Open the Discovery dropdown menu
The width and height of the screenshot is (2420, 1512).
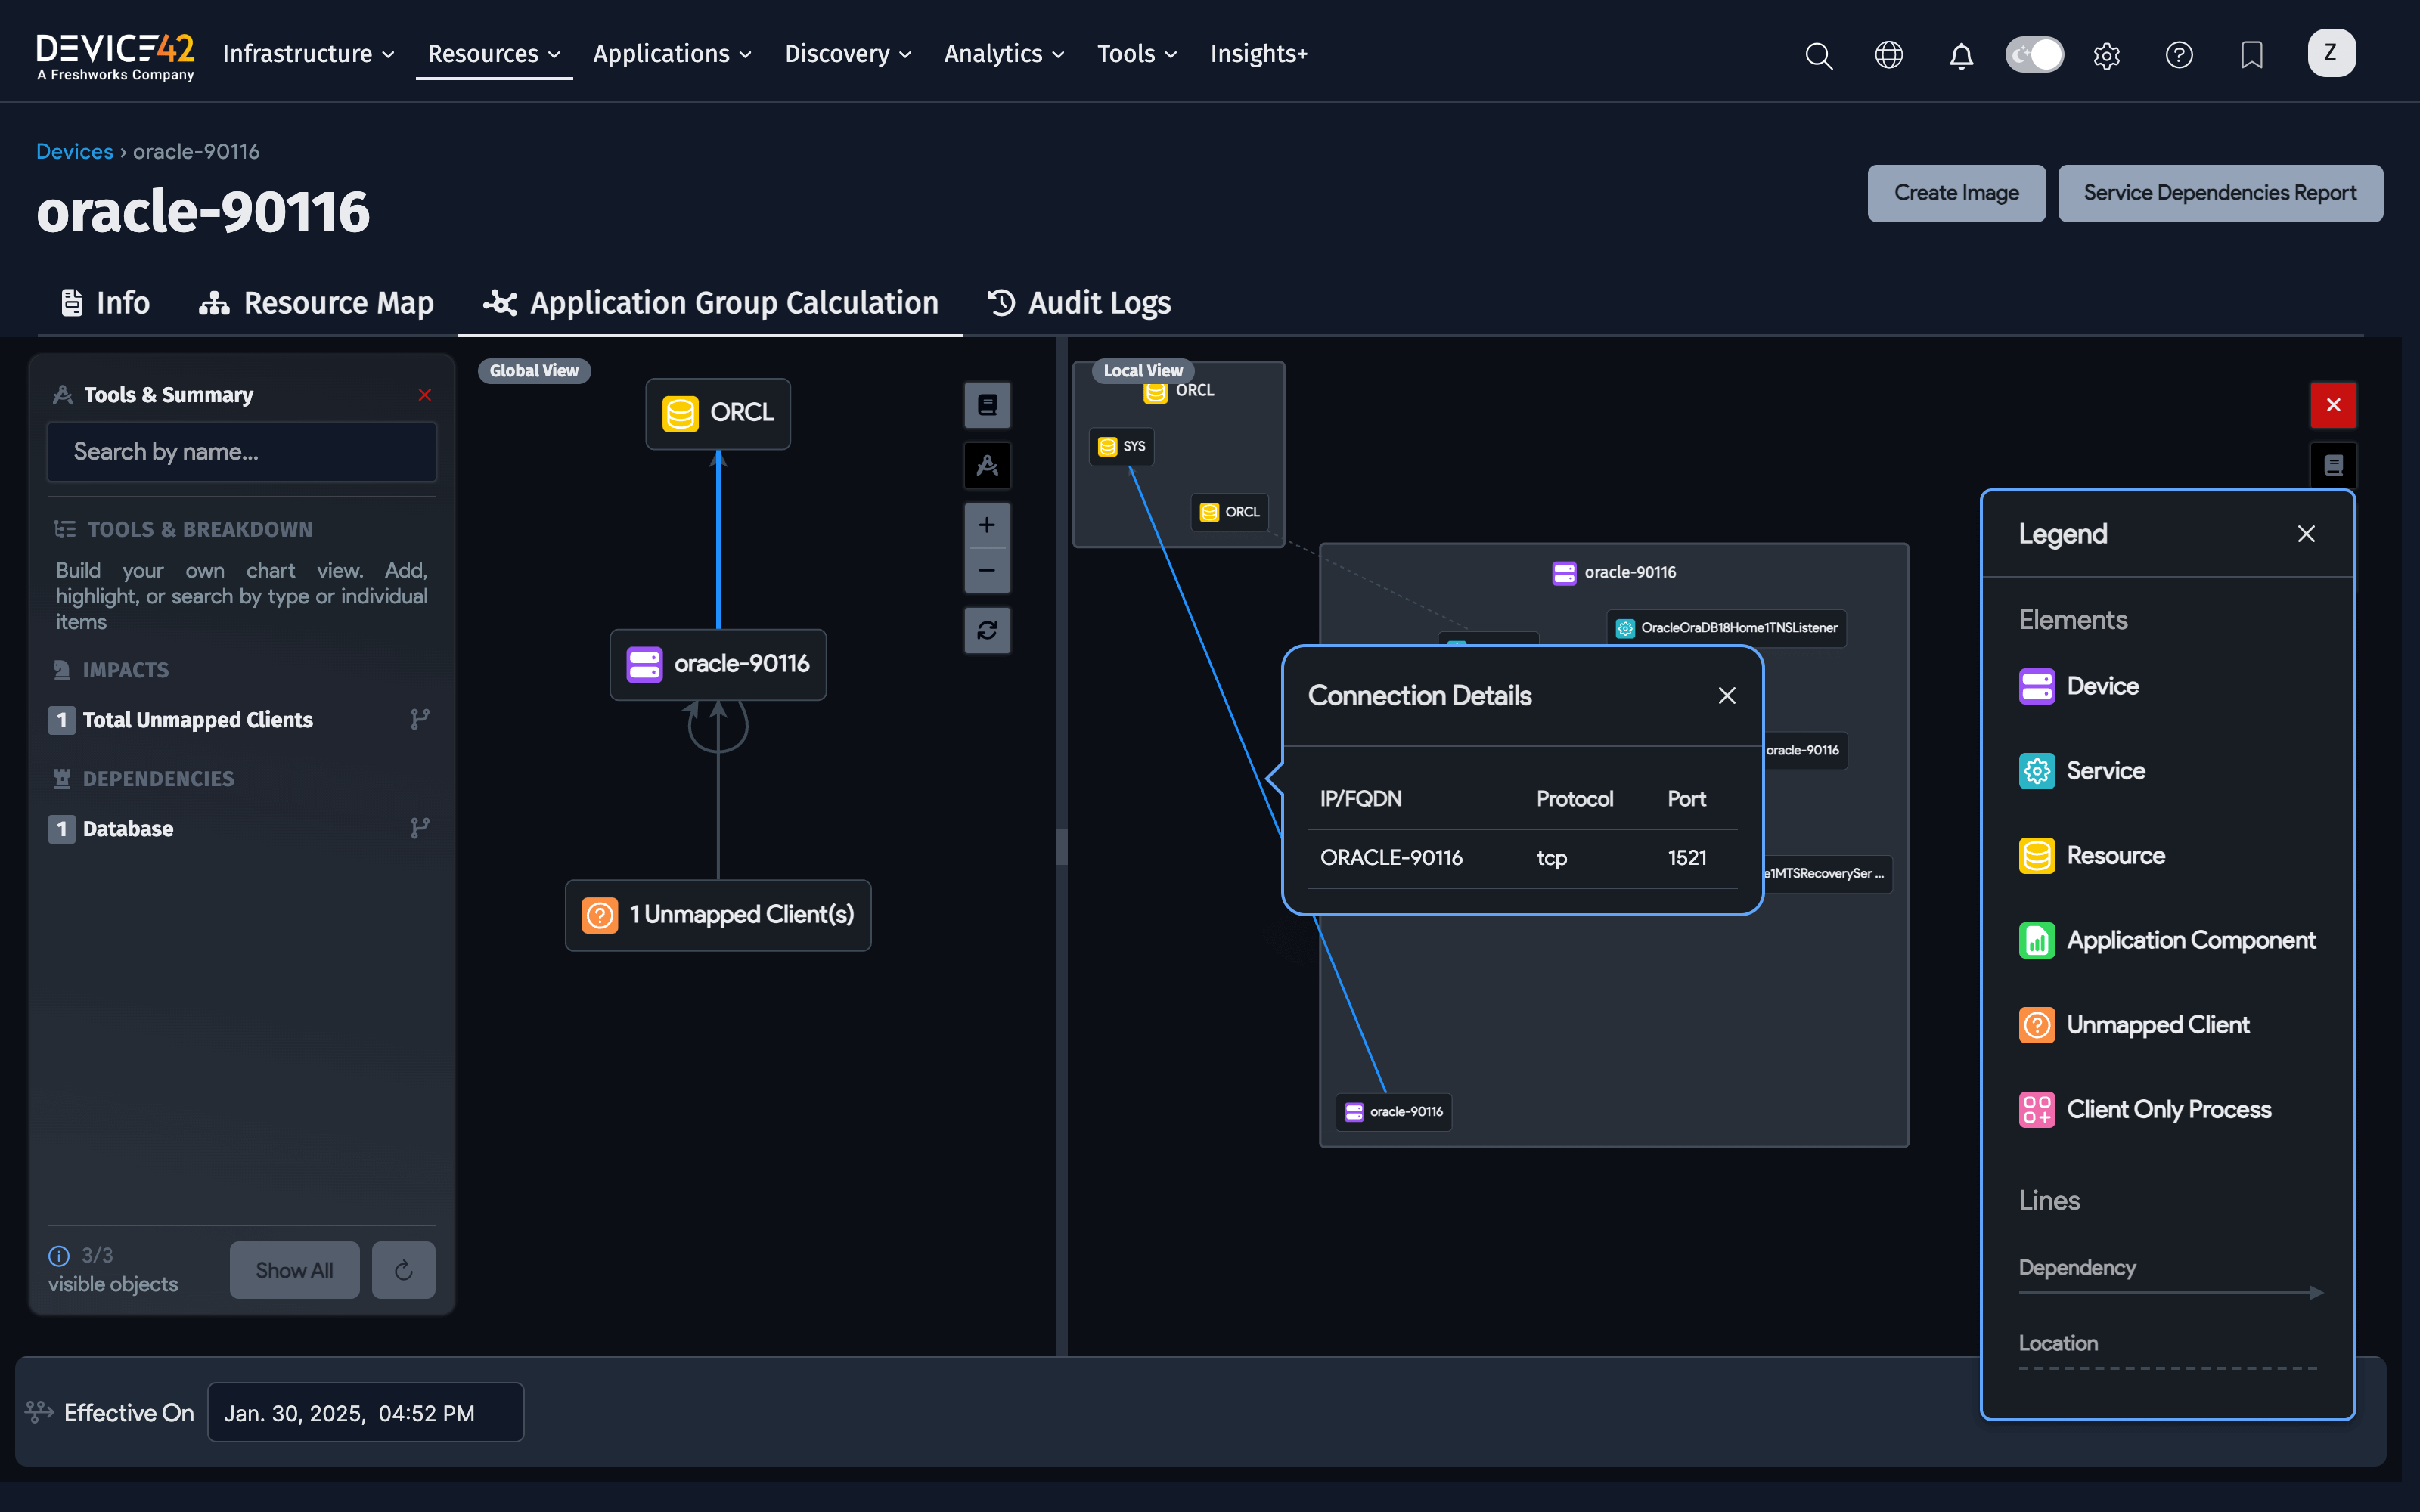point(847,54)
